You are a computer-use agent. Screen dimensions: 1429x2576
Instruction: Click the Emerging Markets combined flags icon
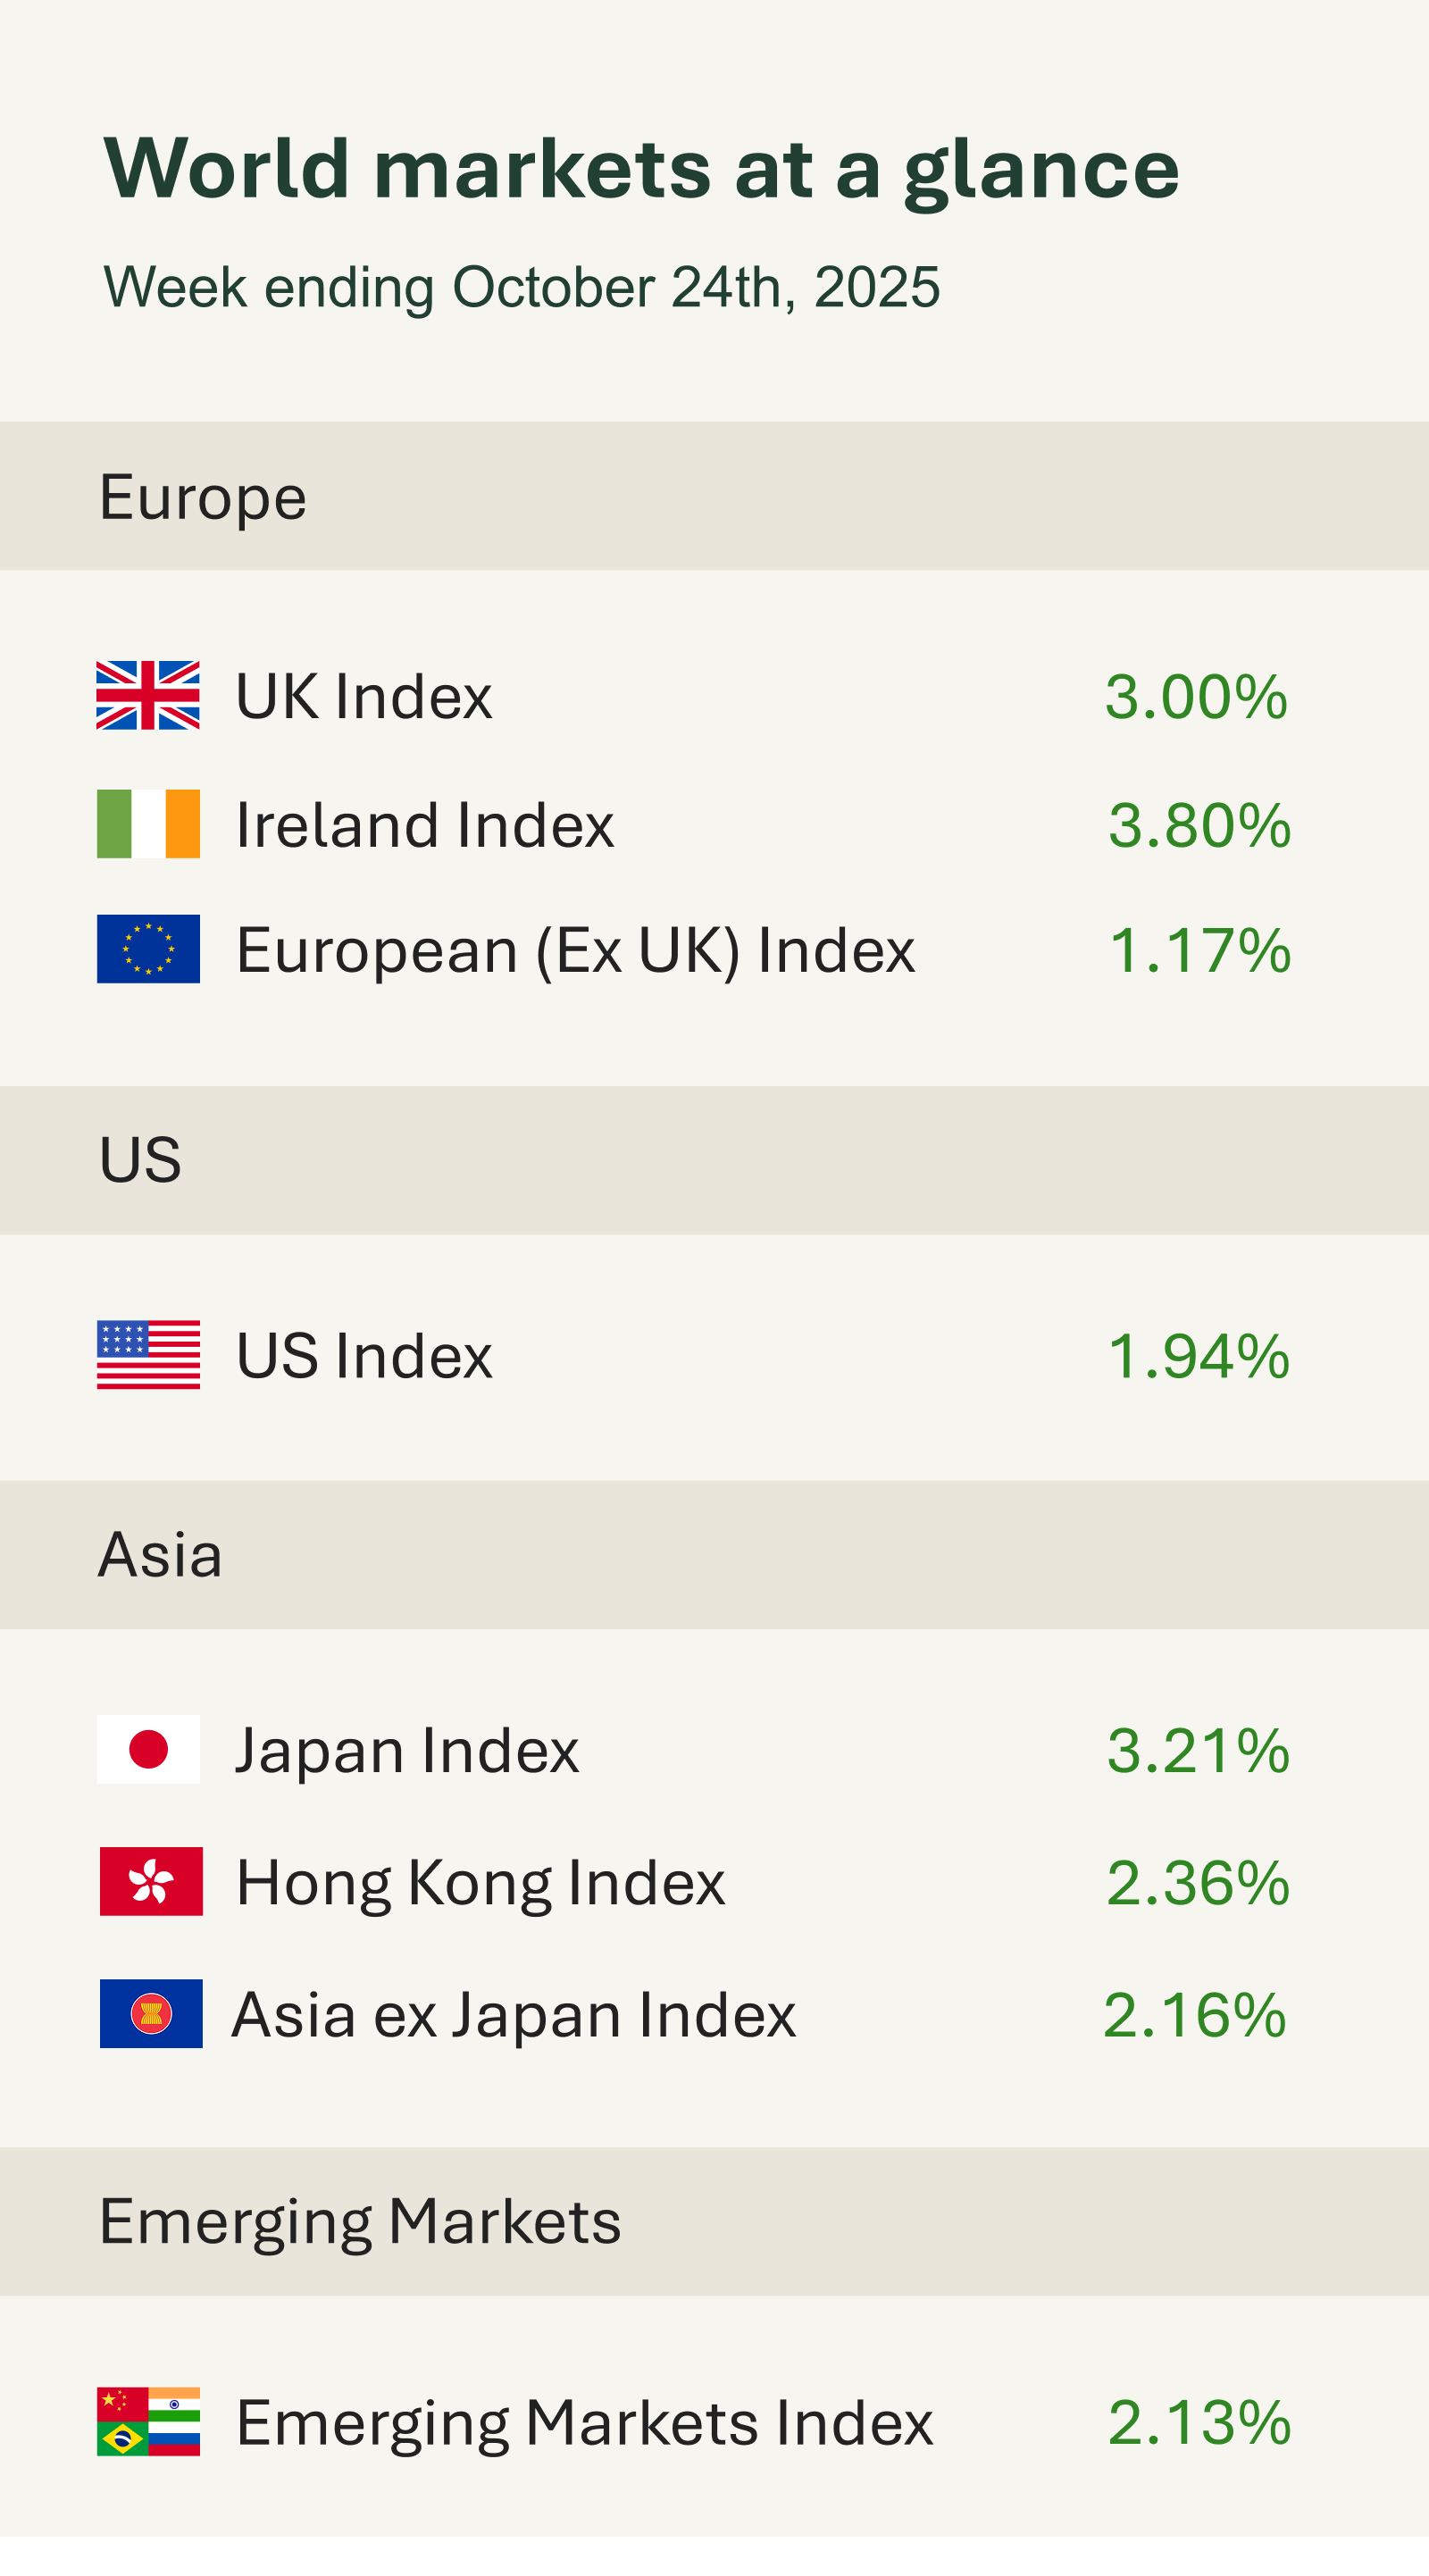click(x=148, y=2421)
